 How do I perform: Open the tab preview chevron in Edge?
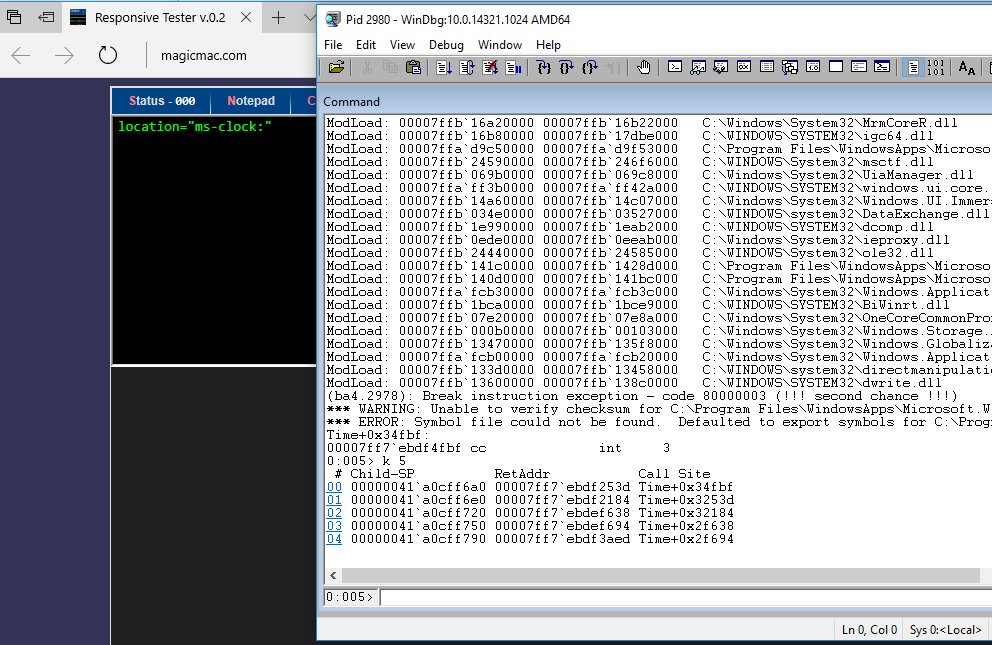[309, 18]
